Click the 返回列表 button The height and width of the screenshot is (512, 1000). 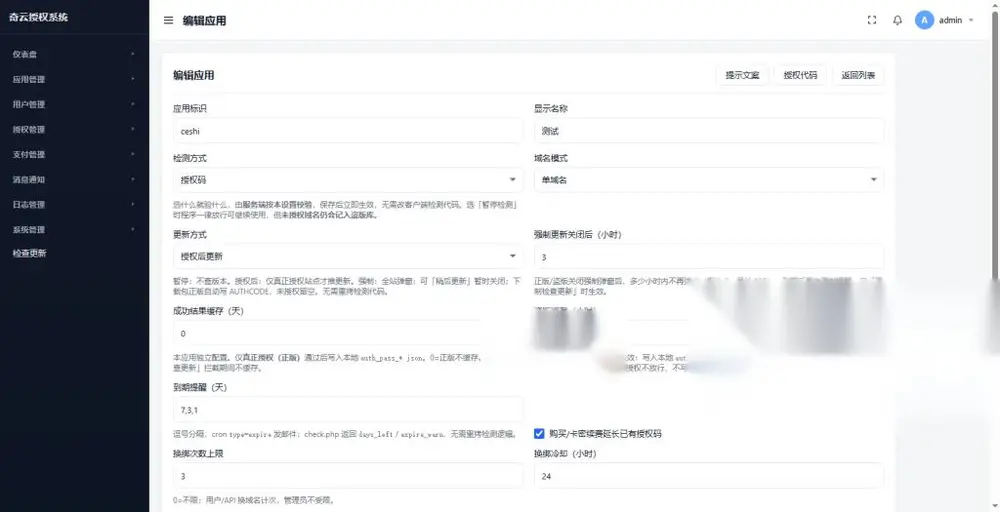pos(858,75)
